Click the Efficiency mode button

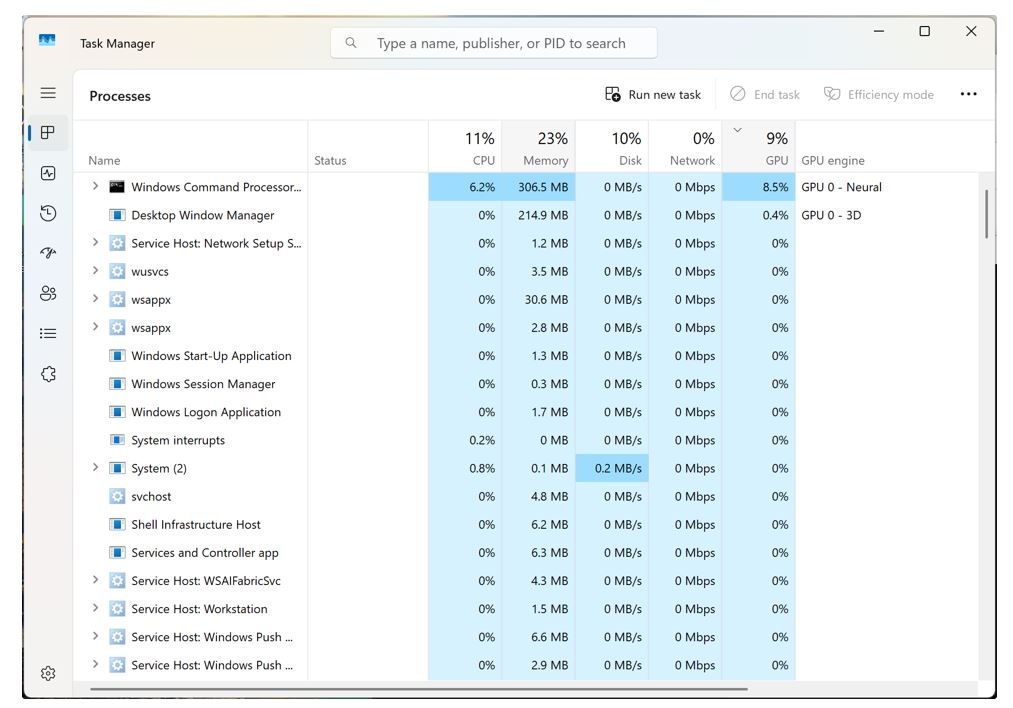(x=879, y=94)
